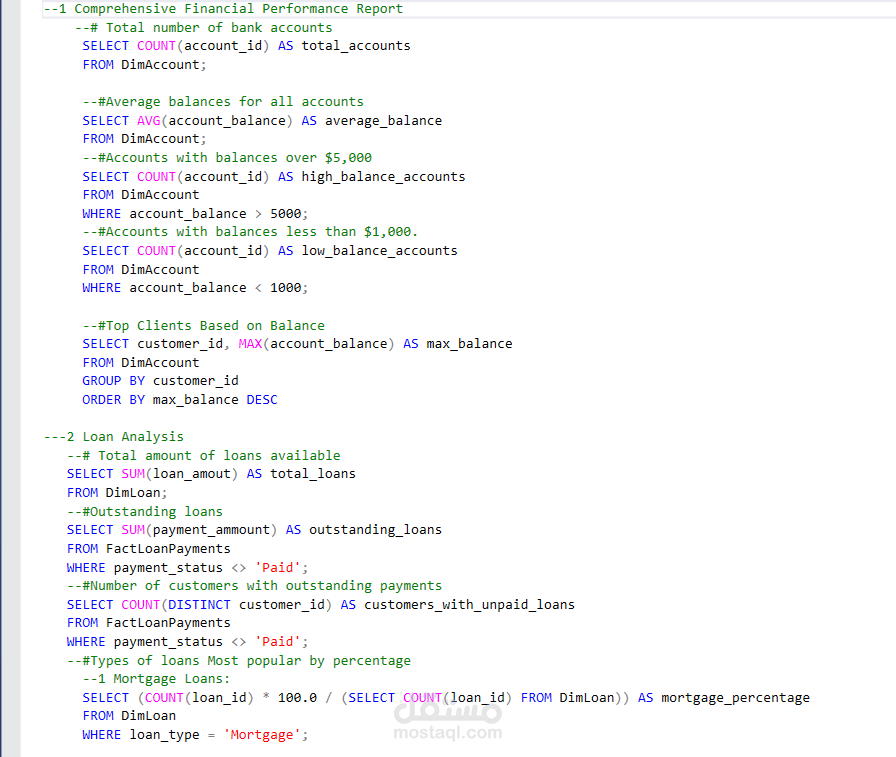Click the alias 'customers_with_unpaid_loans'
Screen dimensions: 896x757
(x=469, y=605)
